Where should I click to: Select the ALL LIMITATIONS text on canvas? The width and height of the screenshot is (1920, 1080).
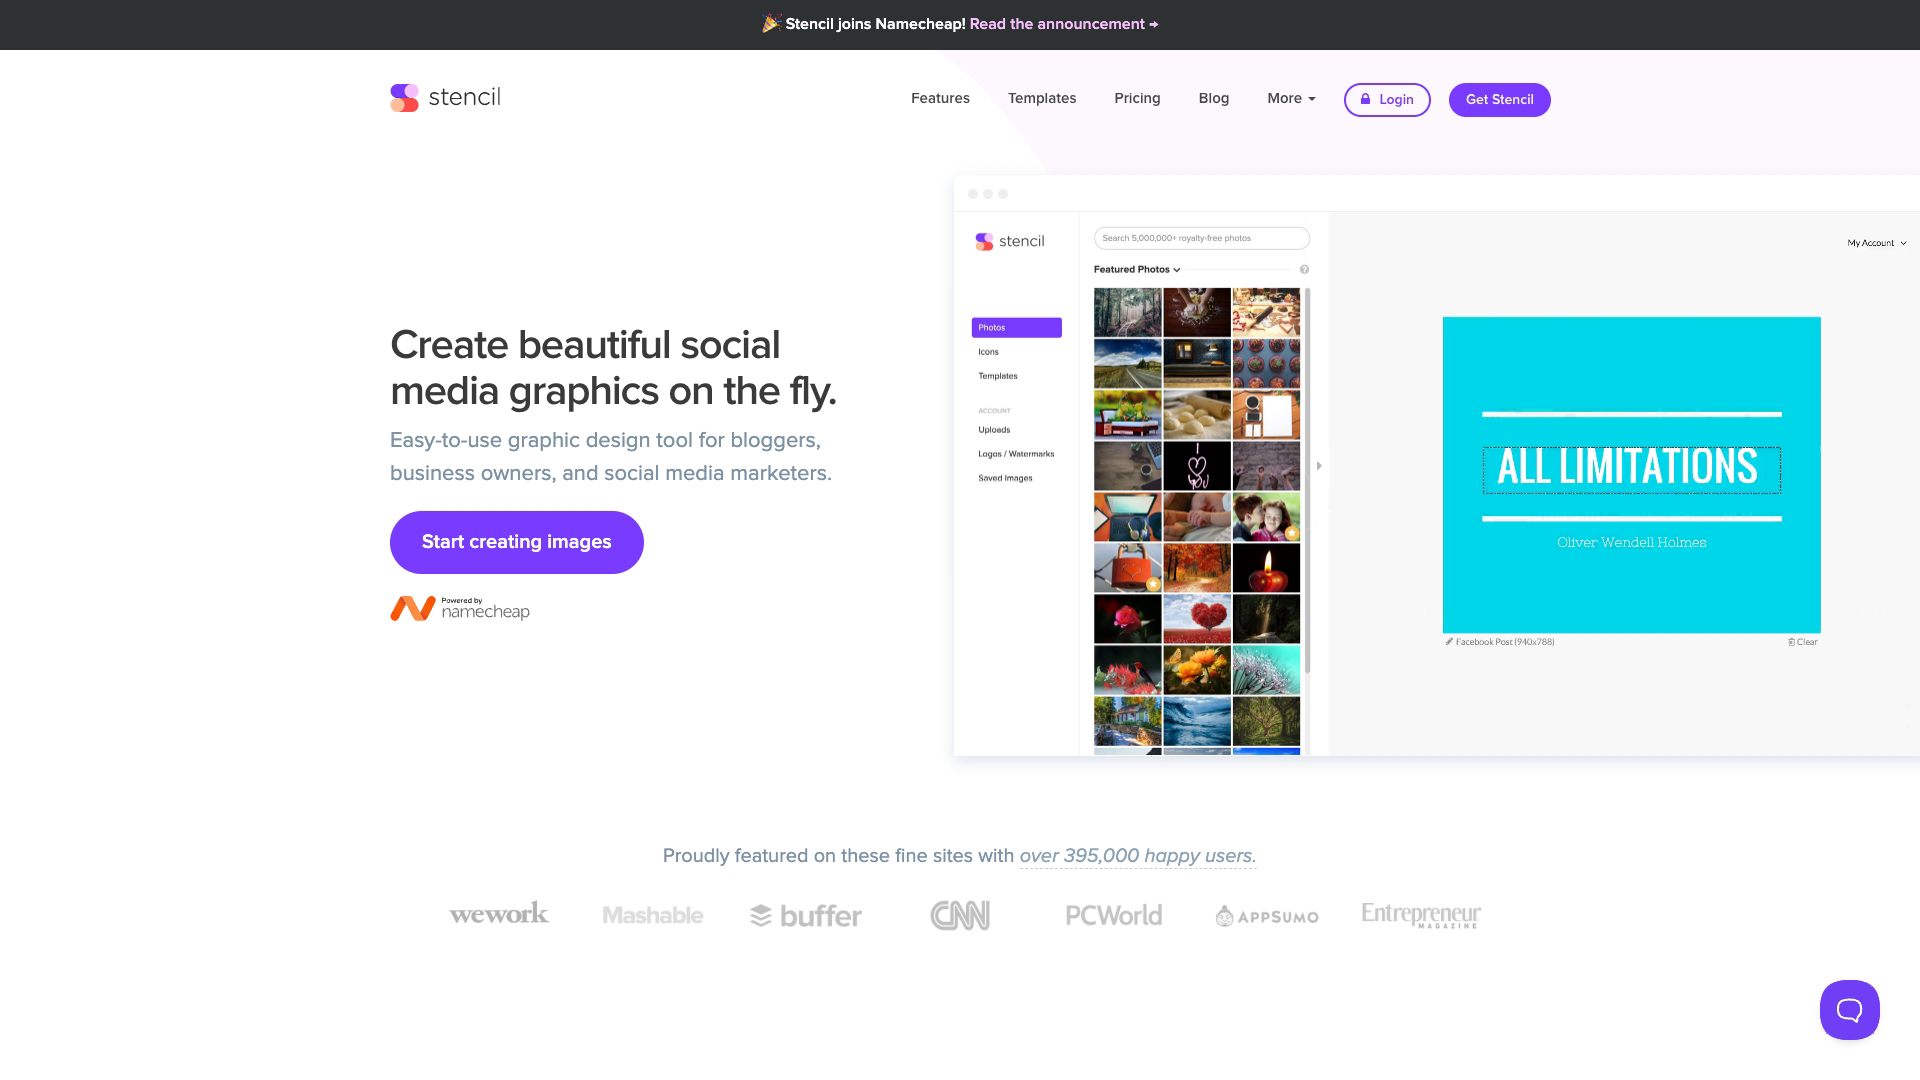pos(1631,468)
